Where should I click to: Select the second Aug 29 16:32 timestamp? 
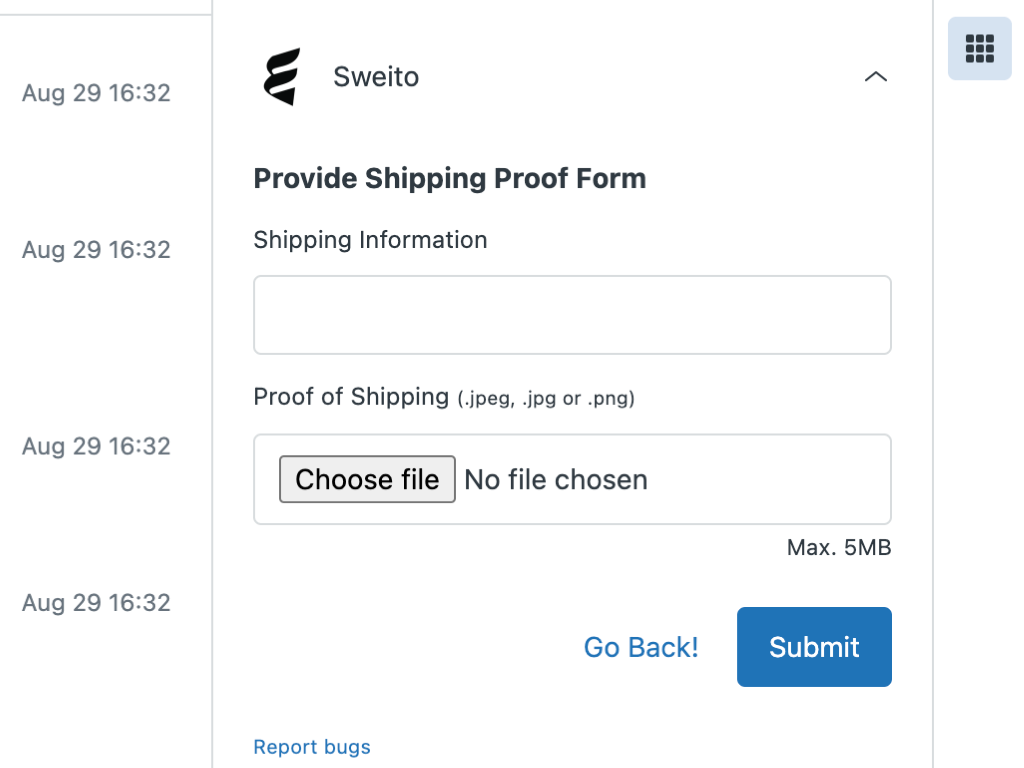(x=96, y=250)
